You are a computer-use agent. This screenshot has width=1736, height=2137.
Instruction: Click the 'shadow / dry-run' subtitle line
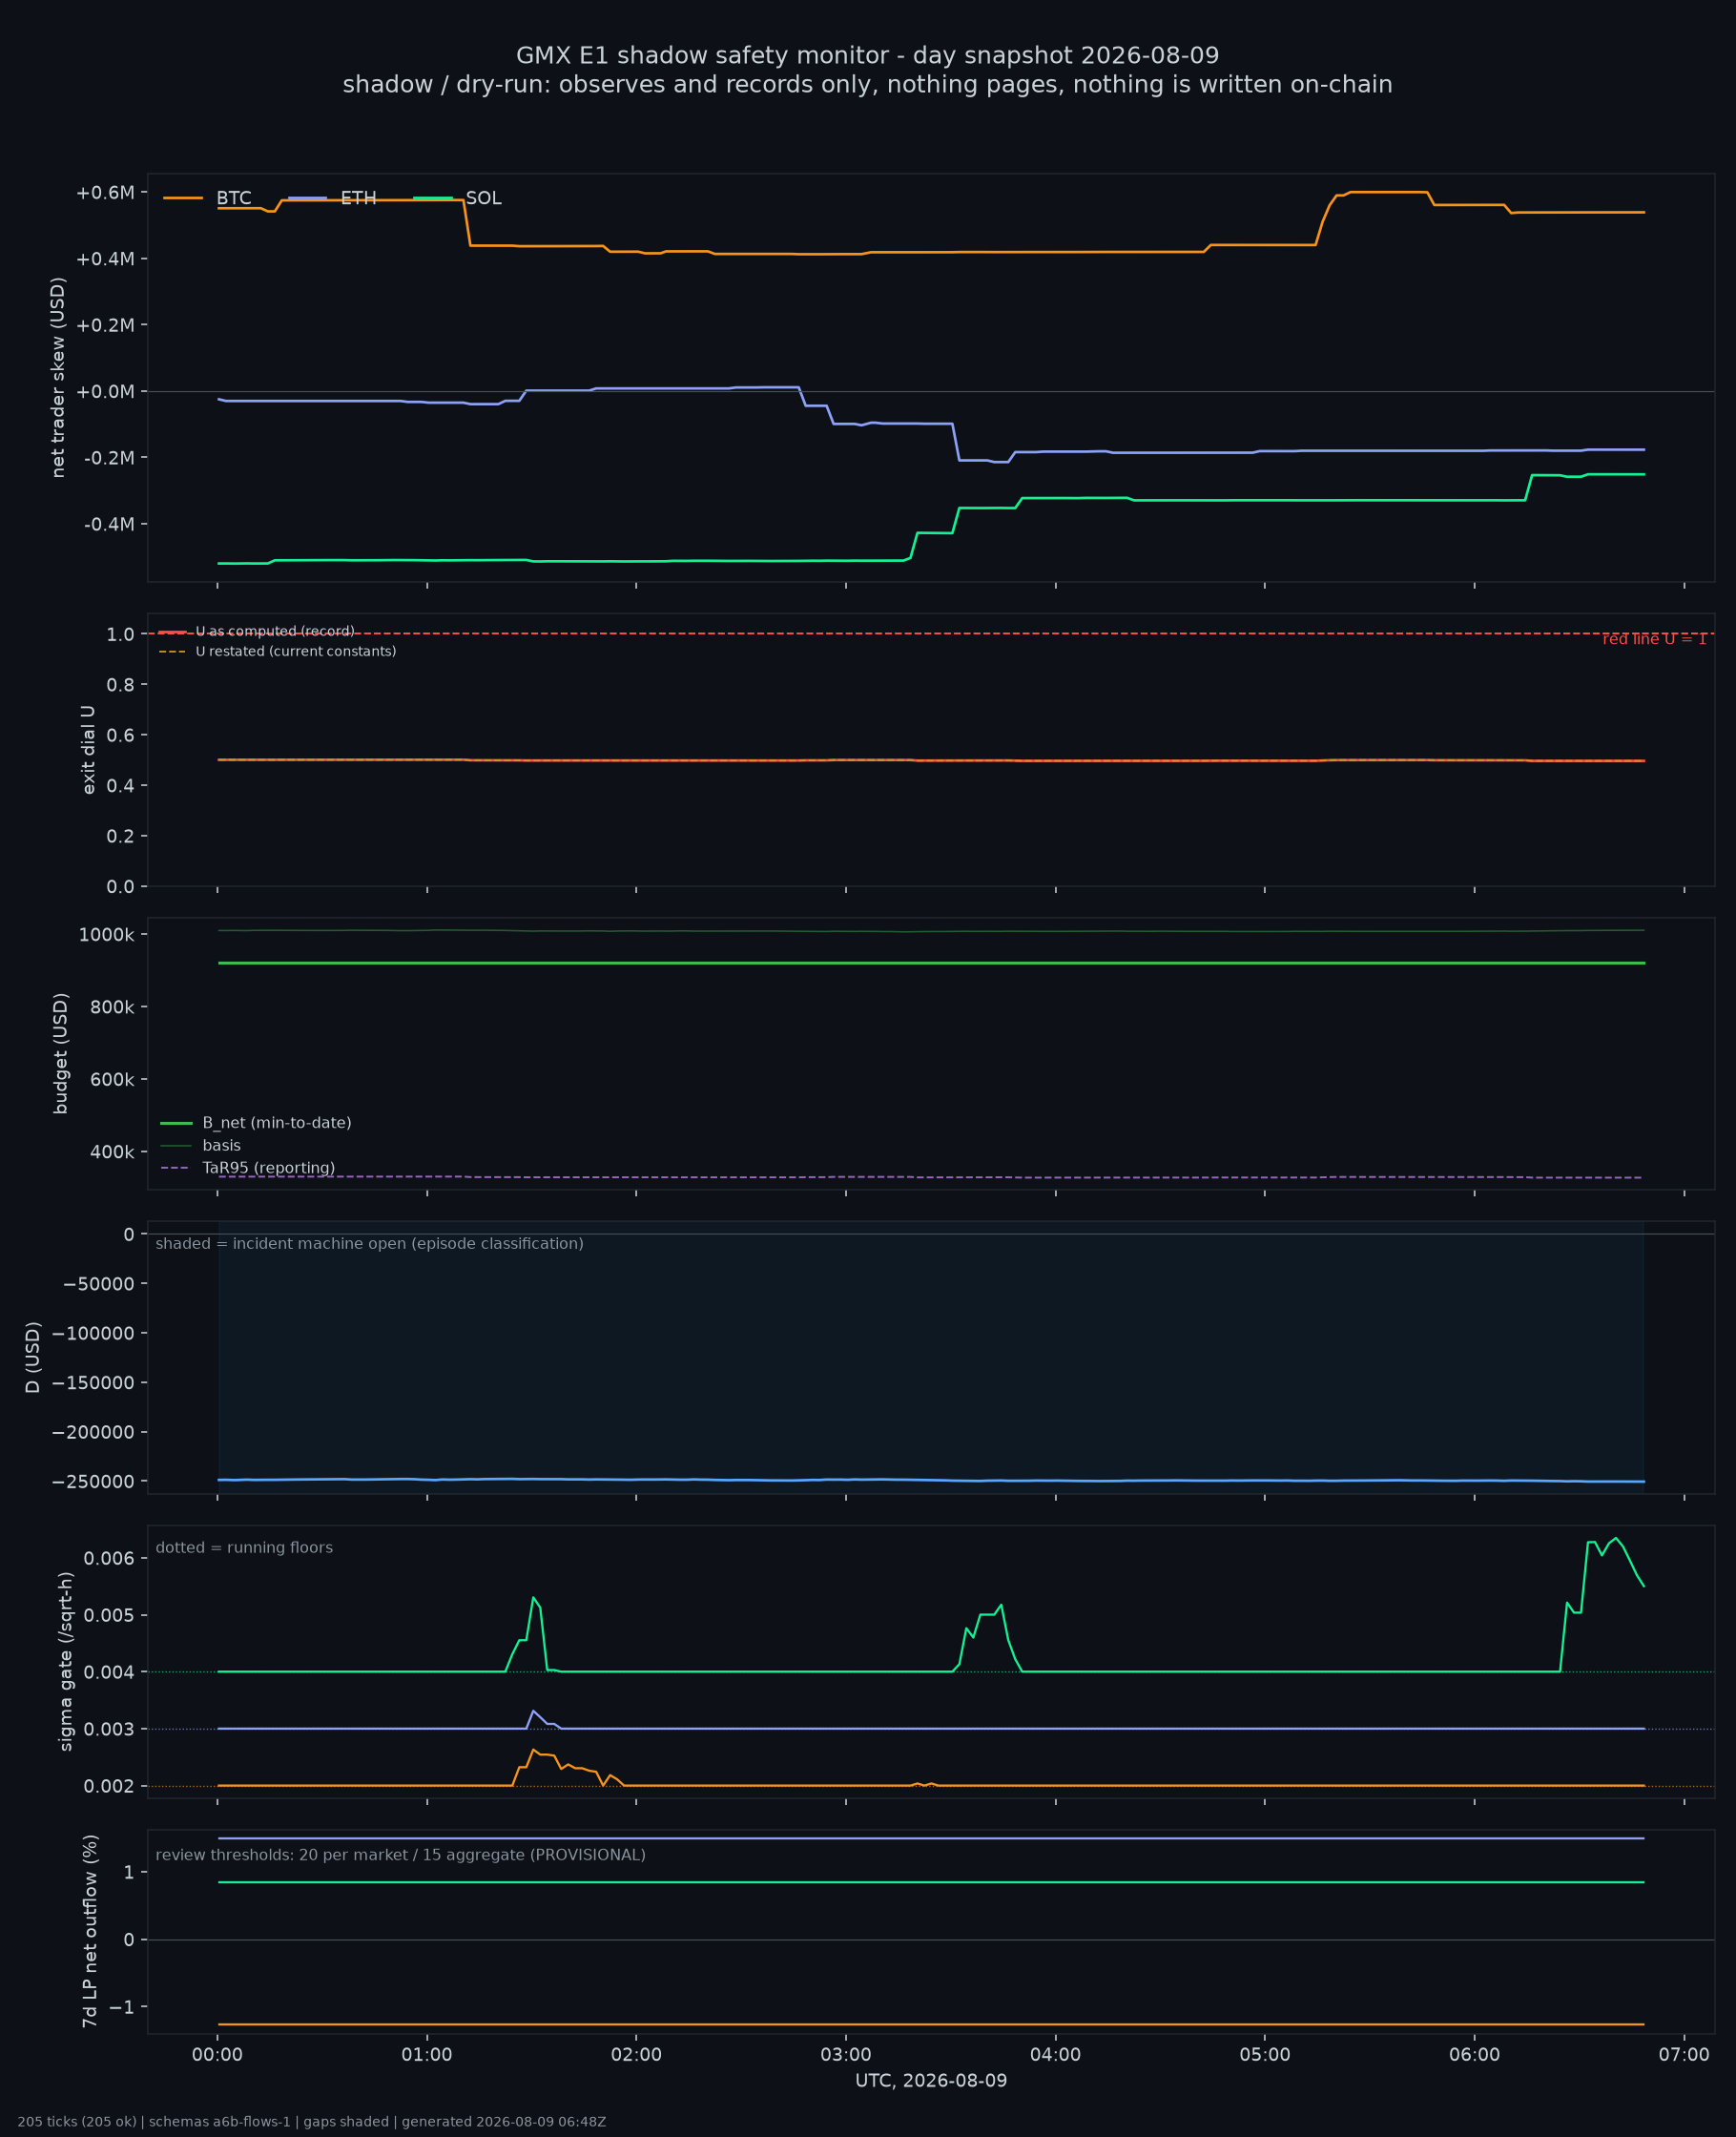point(868,85)
